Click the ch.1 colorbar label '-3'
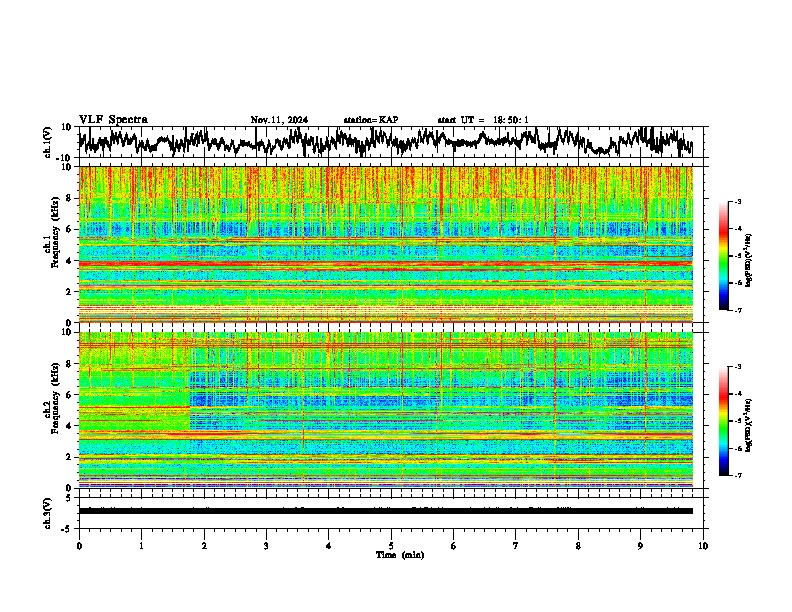Screen dimensions: 792x612 (x=737, y=202)
